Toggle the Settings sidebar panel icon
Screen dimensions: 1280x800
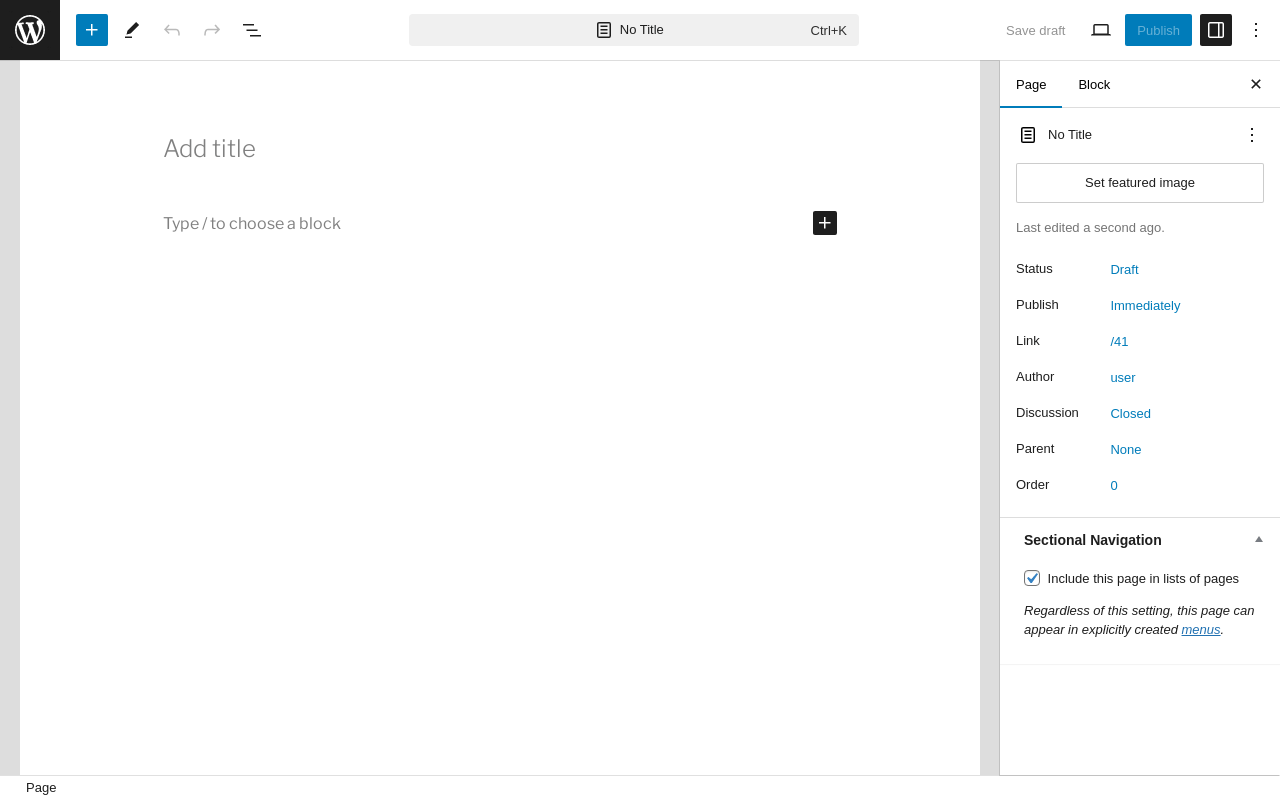(x=1216, y=30)
